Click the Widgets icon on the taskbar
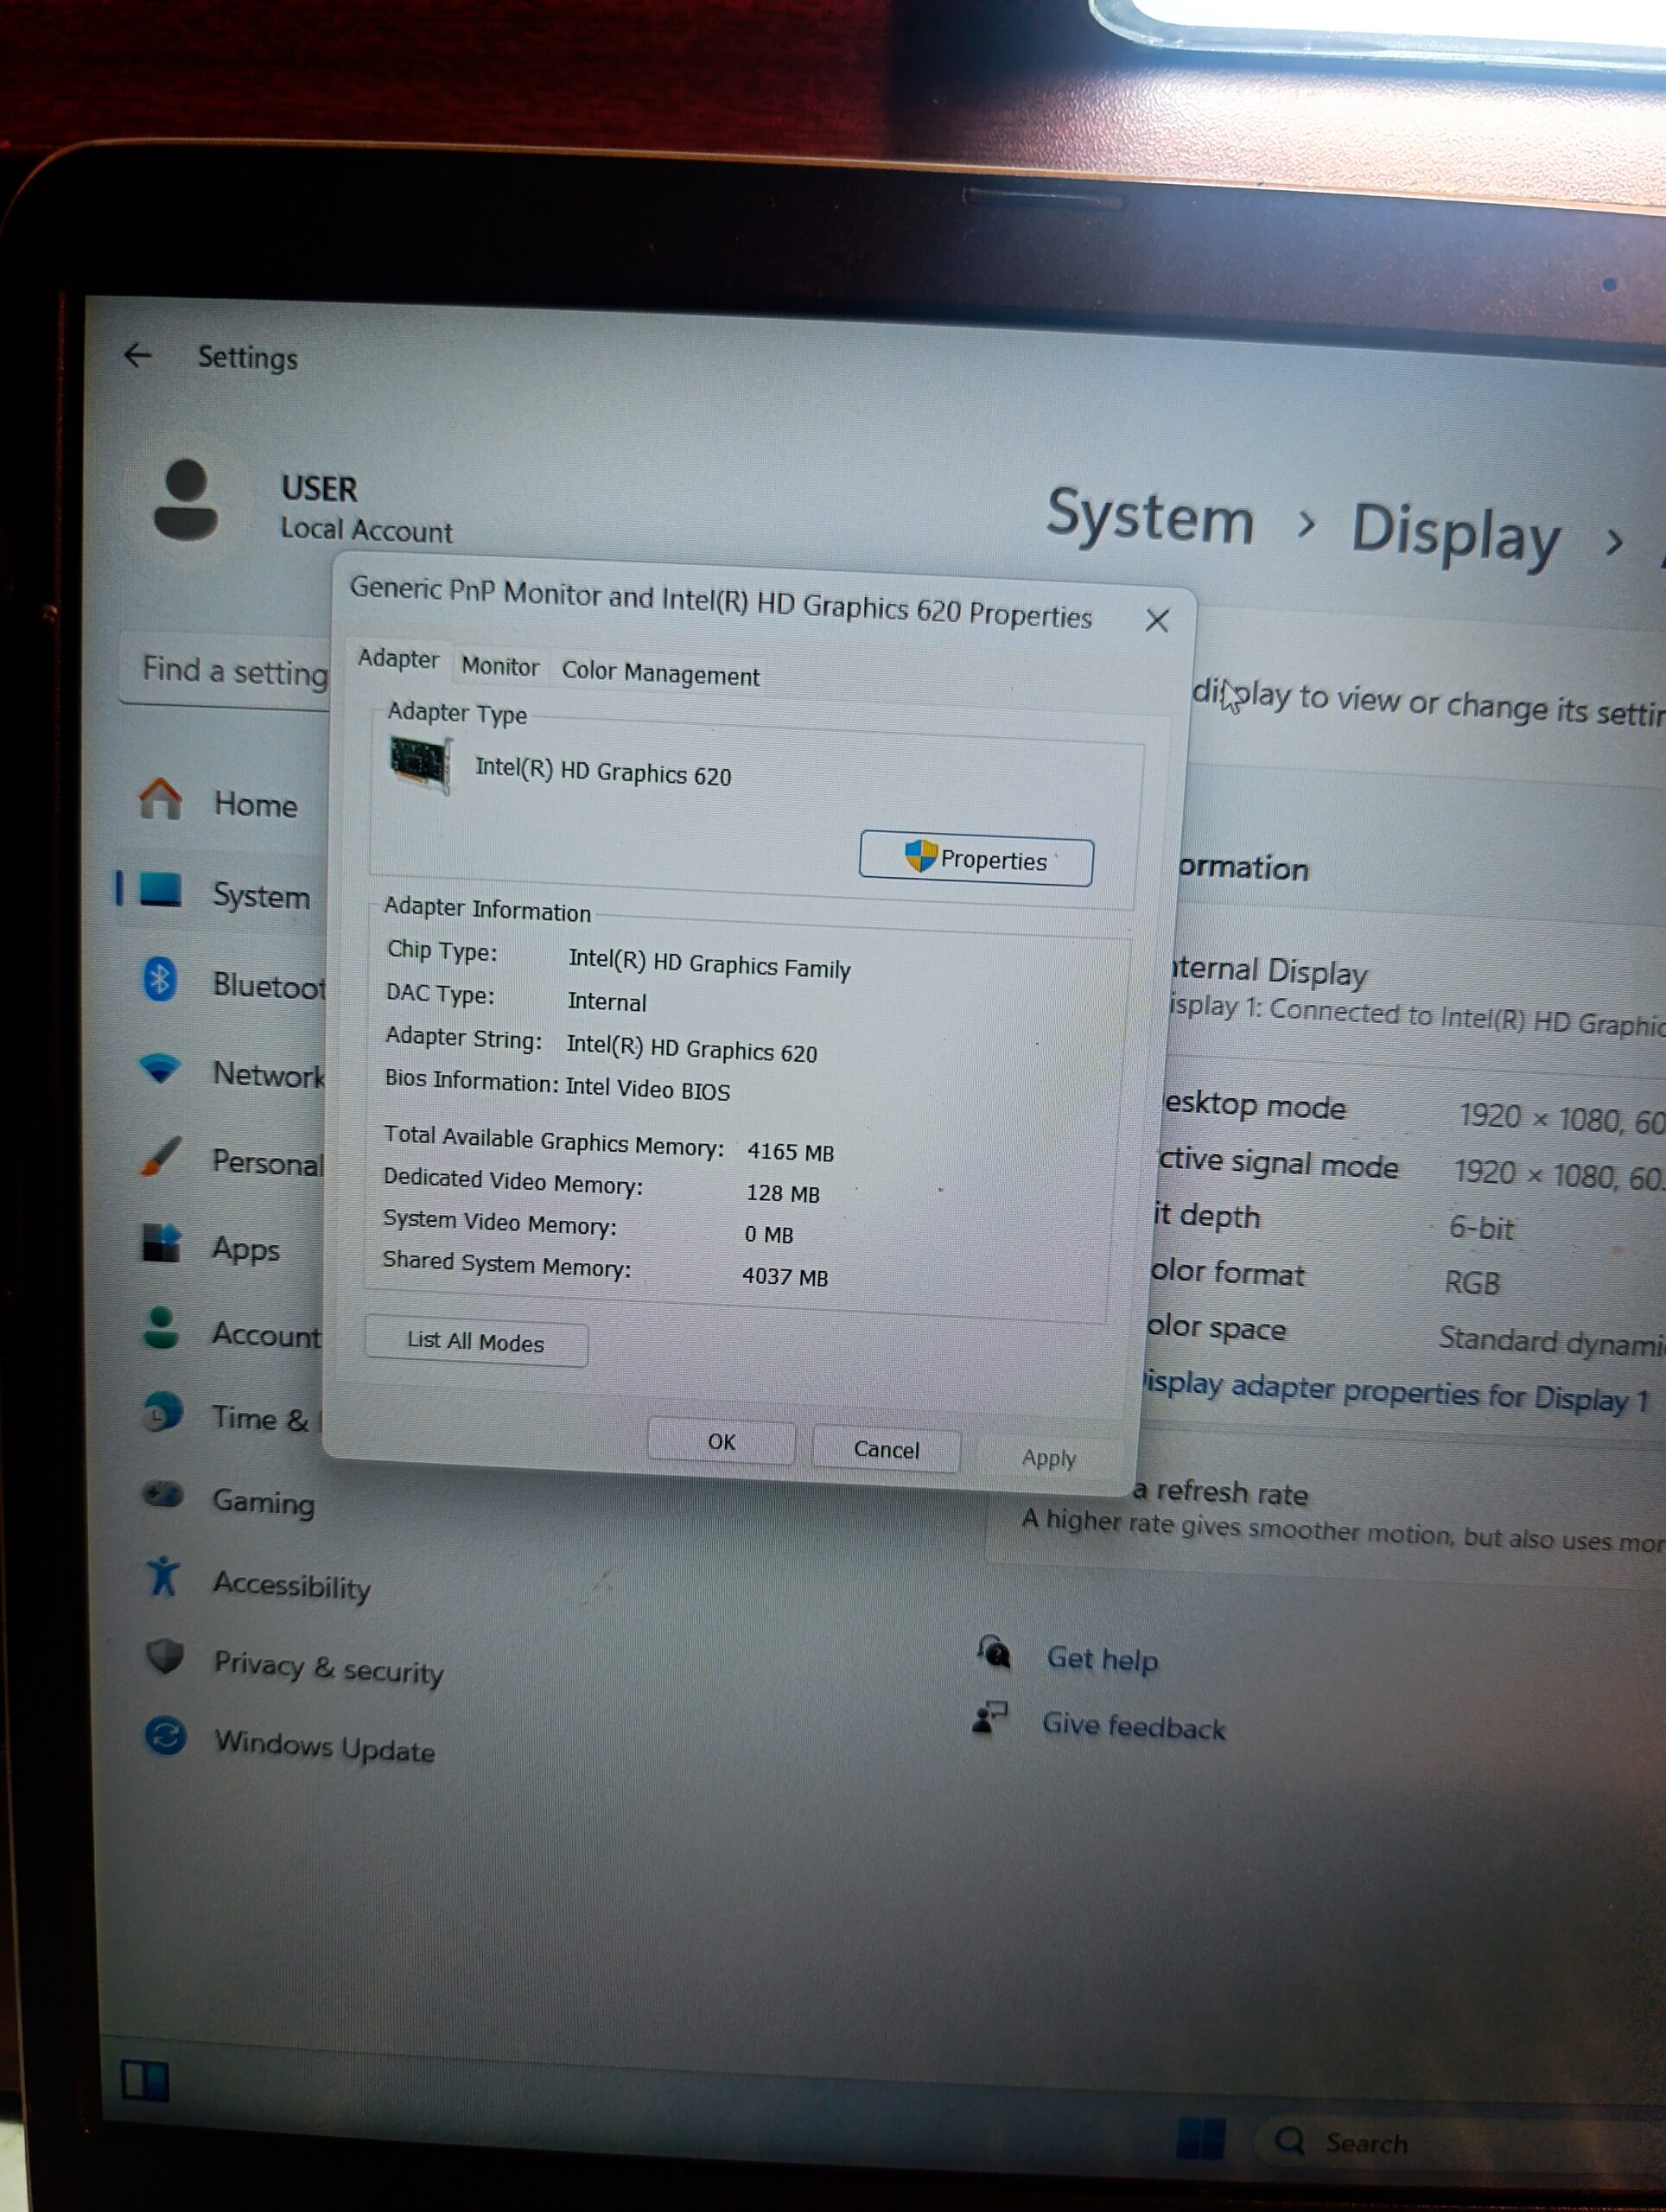 click(145, 2081)
